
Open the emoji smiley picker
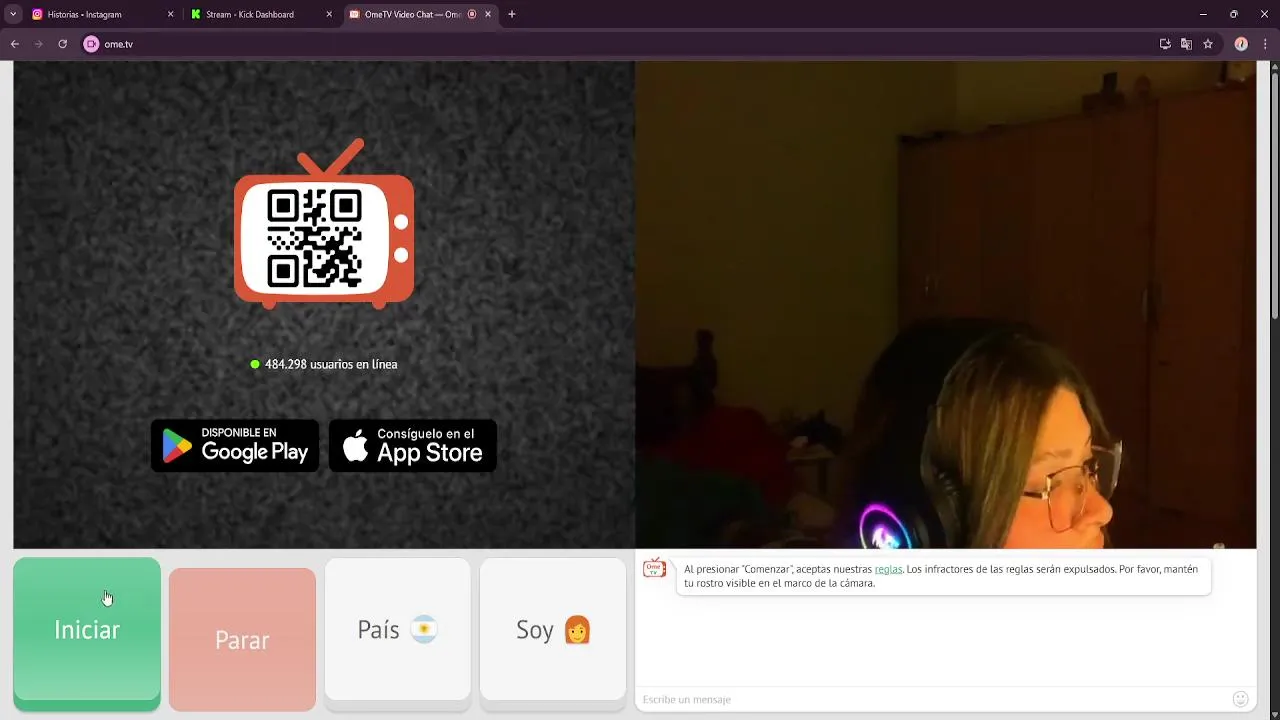[x=1240, y=699]
